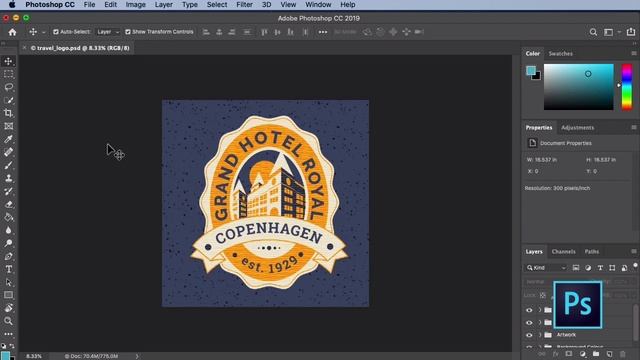640x360 pixels.
Task: Select the Clone Stamp tool
Action: click(8, 178)
